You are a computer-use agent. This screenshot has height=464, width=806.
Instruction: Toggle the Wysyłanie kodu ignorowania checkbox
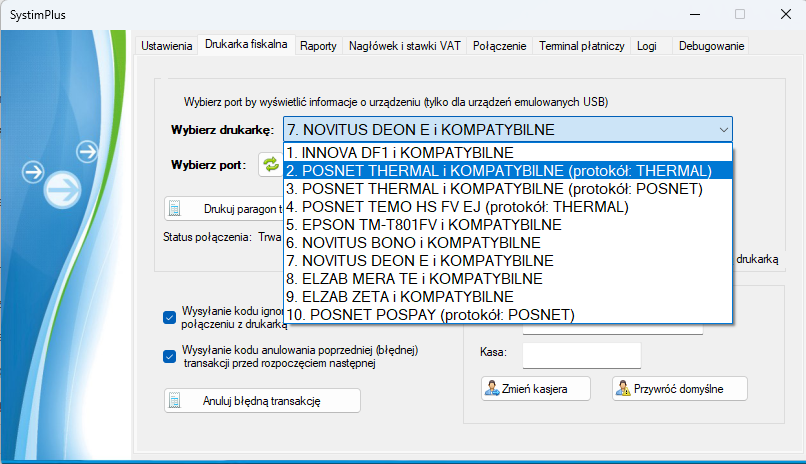tap(169, 318)
